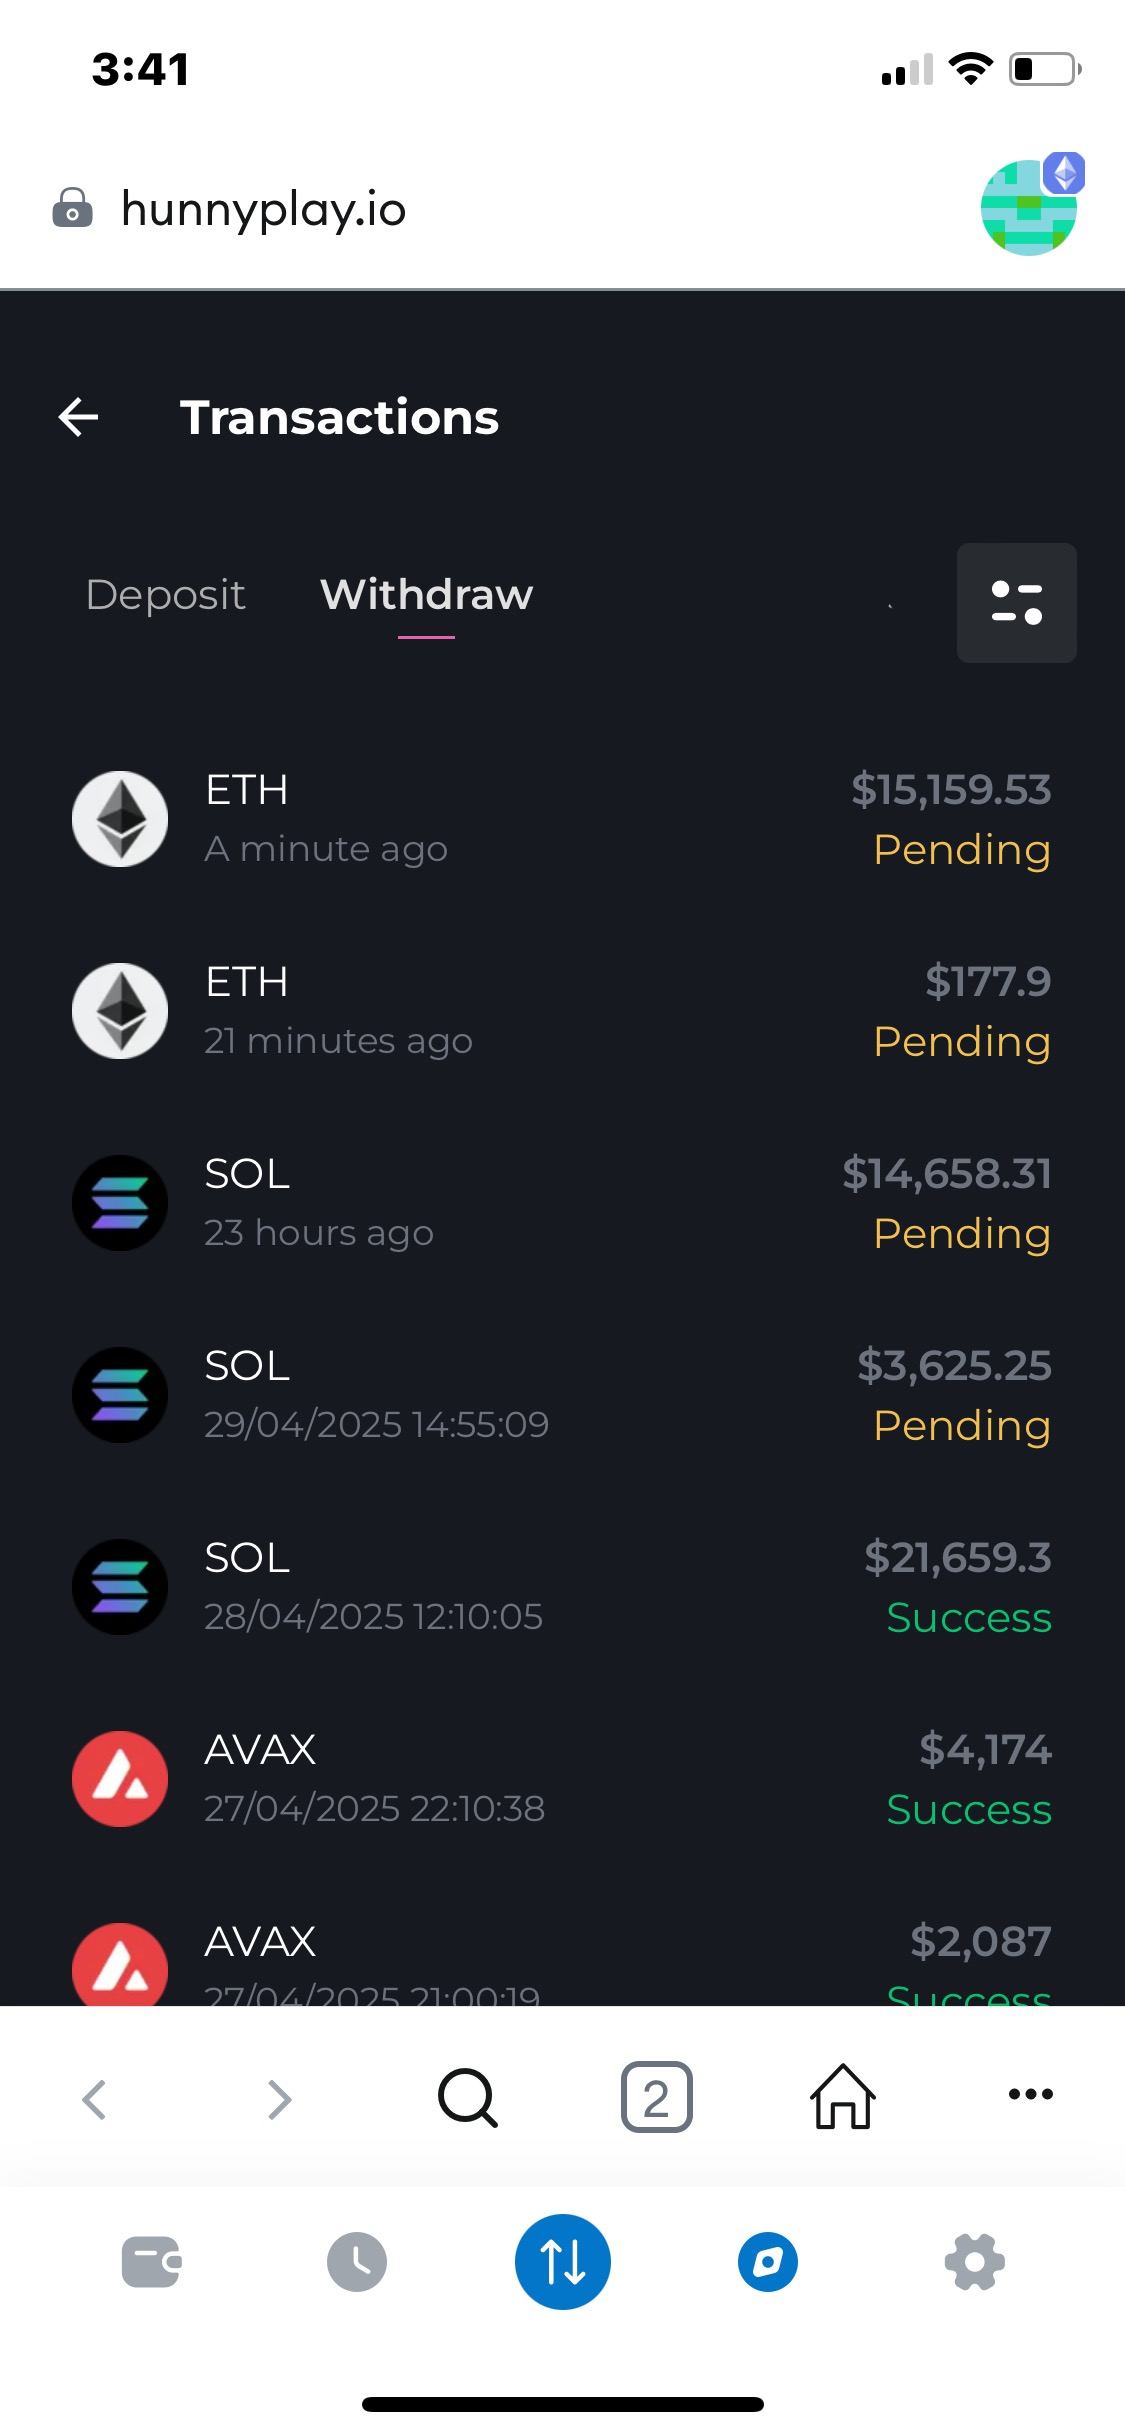Go to the browser home page icon
The width and height of the screenshot is (1125, 2436).
pyautogui.click(x=842, y=2097)
